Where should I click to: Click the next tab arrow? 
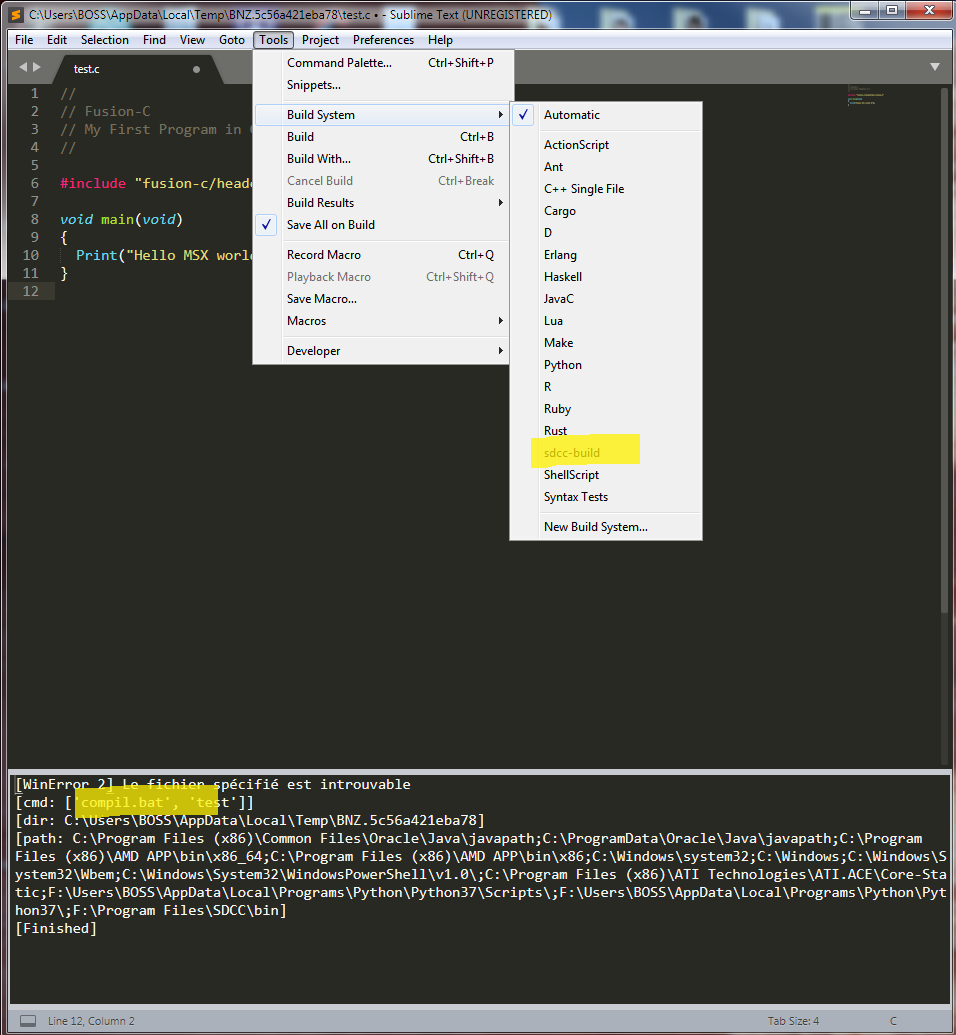click(x=37, y=67)
